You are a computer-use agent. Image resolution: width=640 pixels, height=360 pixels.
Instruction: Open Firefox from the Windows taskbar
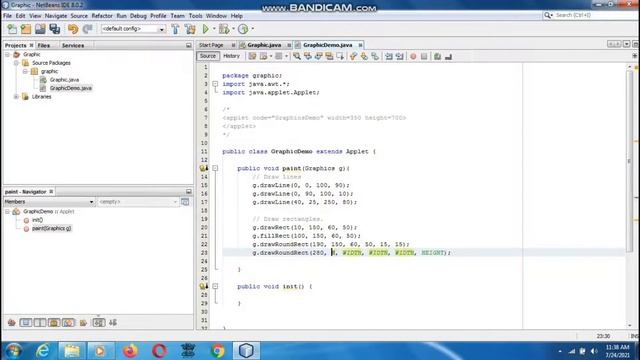[x=130, y=351]
